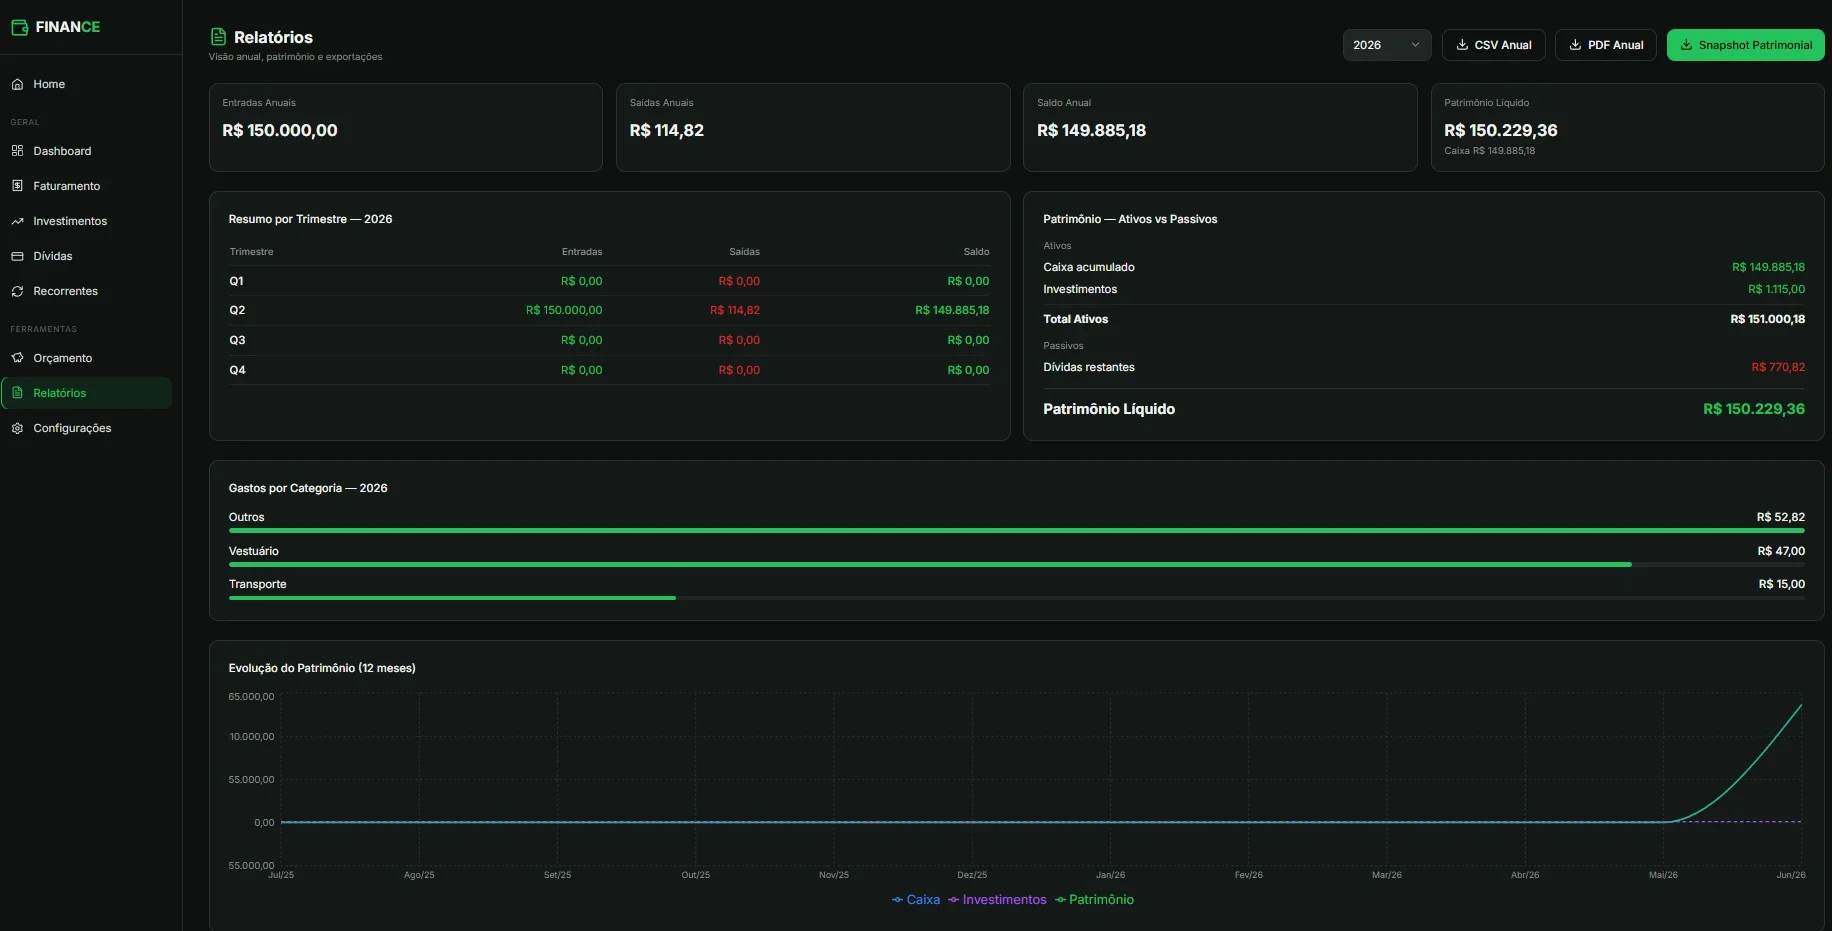Image resolution: width=1832 pixels, height=931 pixels.
Task: Click the FINANCE wallet logo
Action: point(20,27)
